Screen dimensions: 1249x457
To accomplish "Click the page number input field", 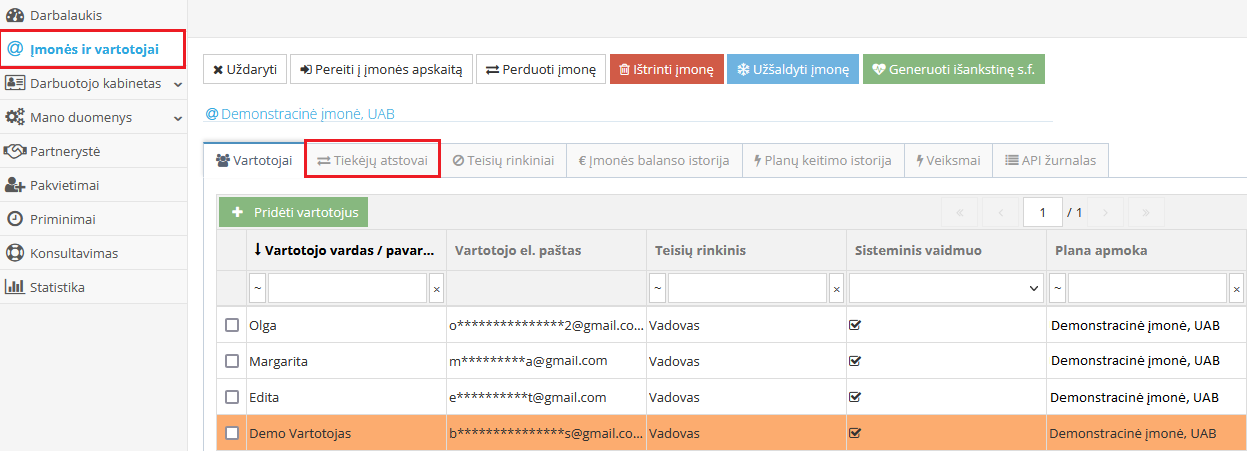I will click(1041, 212).
